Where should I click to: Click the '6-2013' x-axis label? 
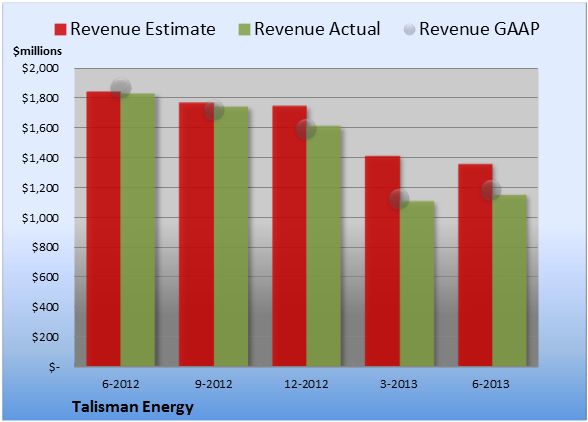pyautogui.click(x=491, y=384)
